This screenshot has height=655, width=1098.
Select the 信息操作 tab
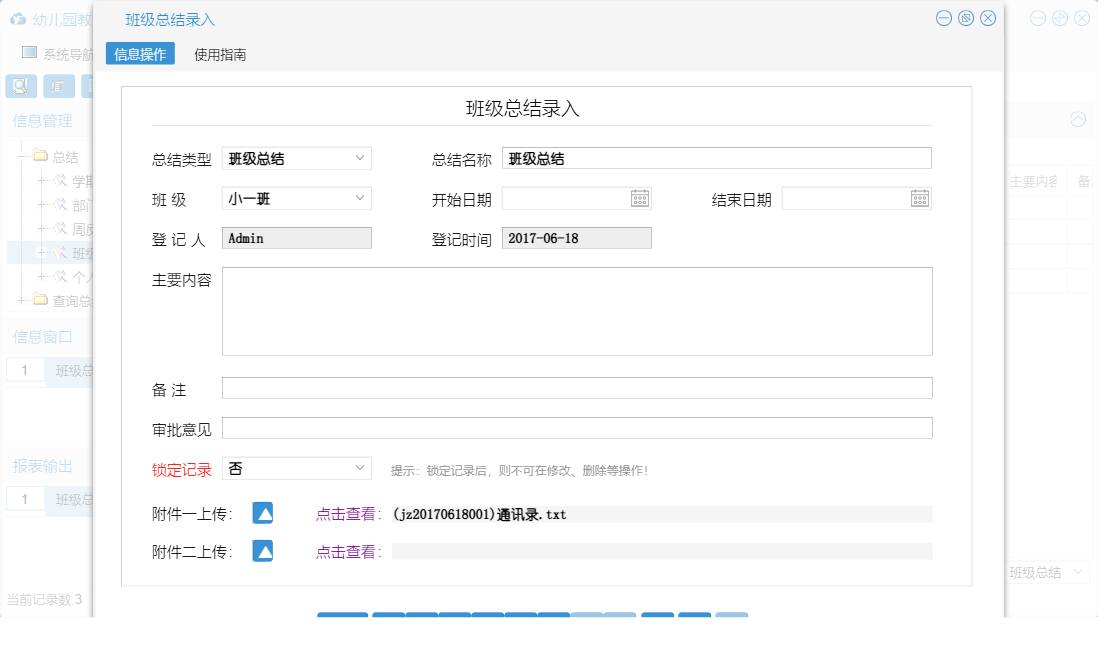(x=139, y=53)
